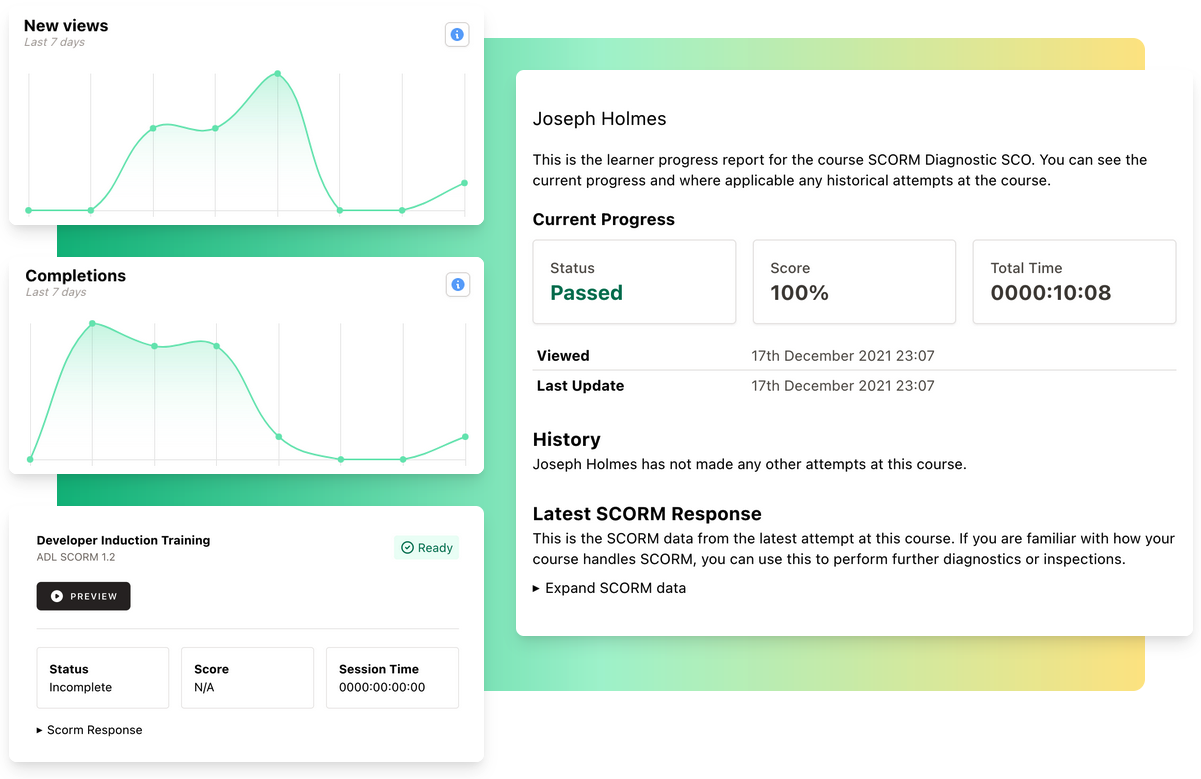1201x779 pixels.
Task: Open the Developer Induction Training title
Action: pos(123,540)
